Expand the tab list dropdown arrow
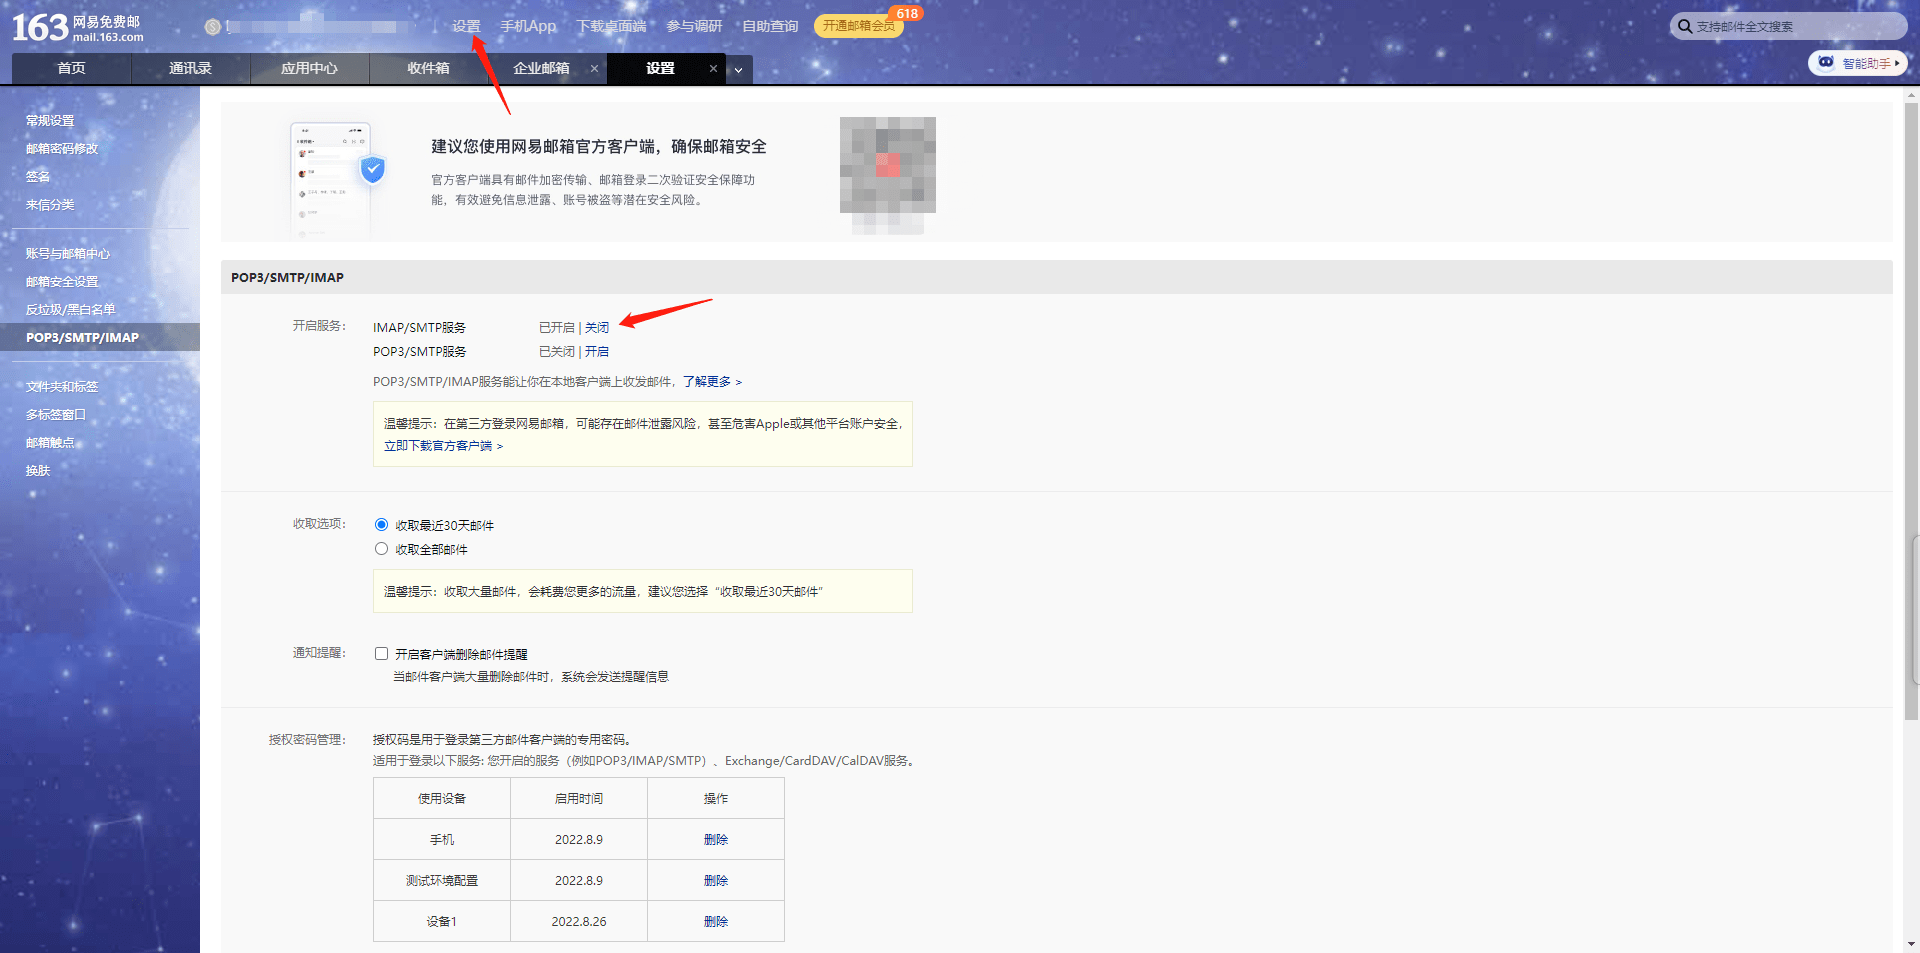The width and height of the screenshot is (1920, 953). [739, 70]
